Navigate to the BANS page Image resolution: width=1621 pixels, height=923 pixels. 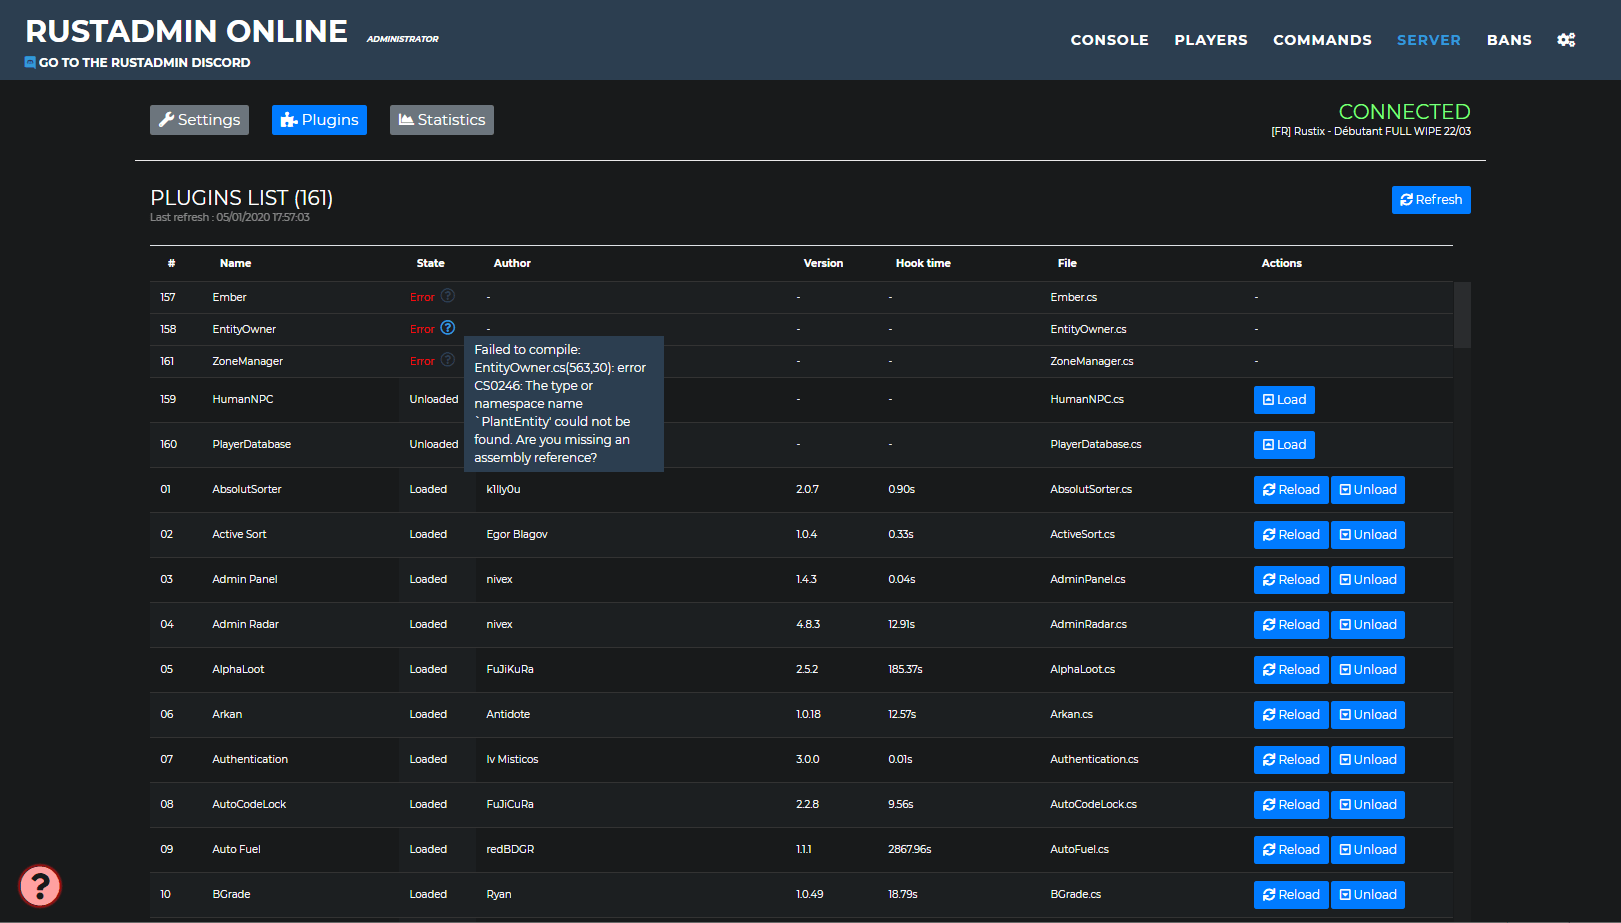pos(1509,40)
